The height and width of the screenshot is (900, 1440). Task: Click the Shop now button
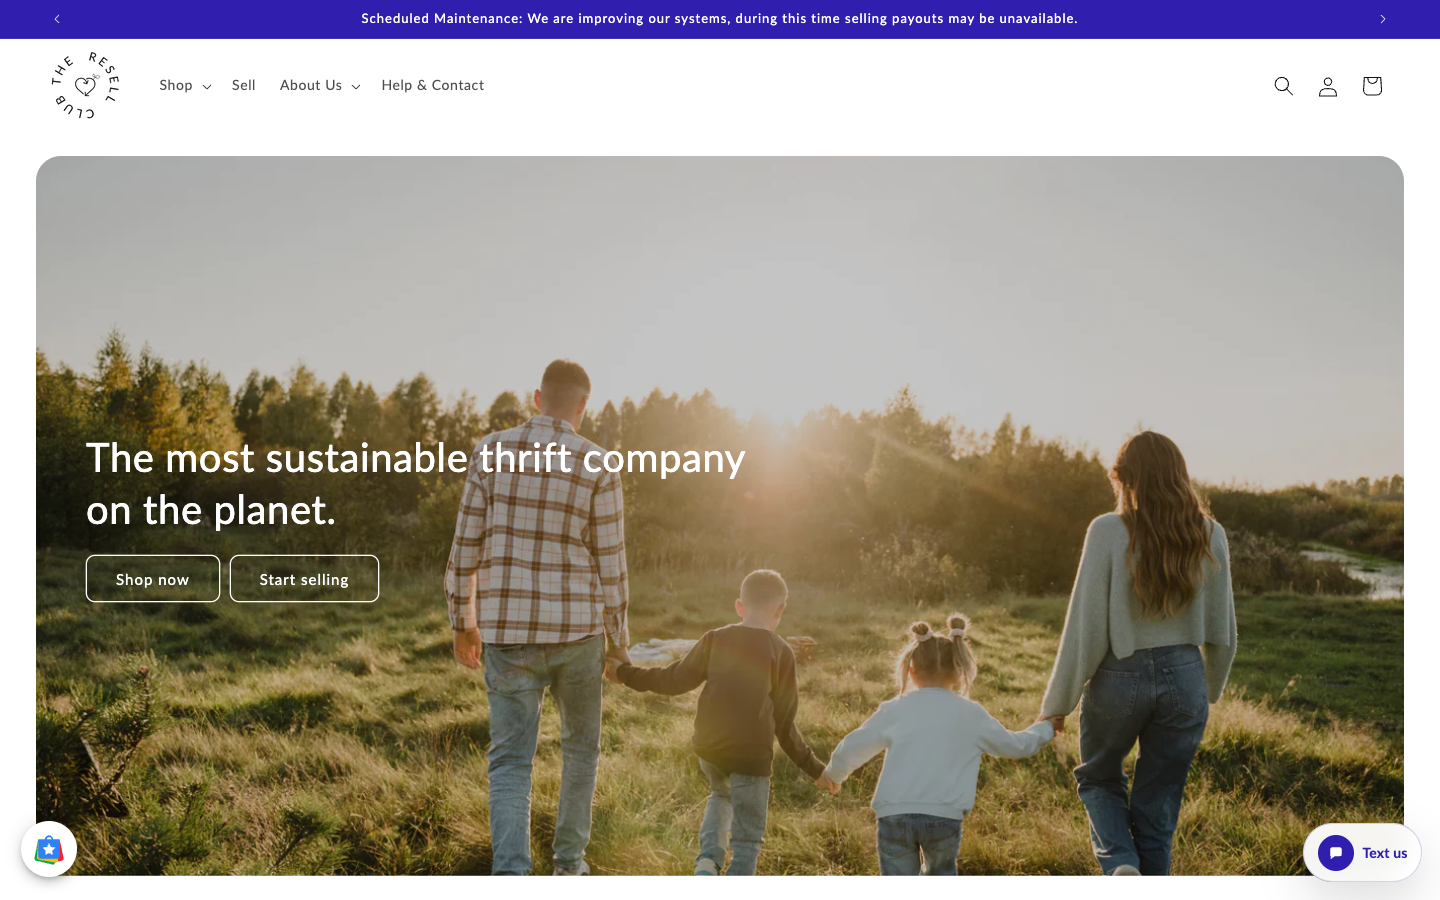[x=152, y=578]
